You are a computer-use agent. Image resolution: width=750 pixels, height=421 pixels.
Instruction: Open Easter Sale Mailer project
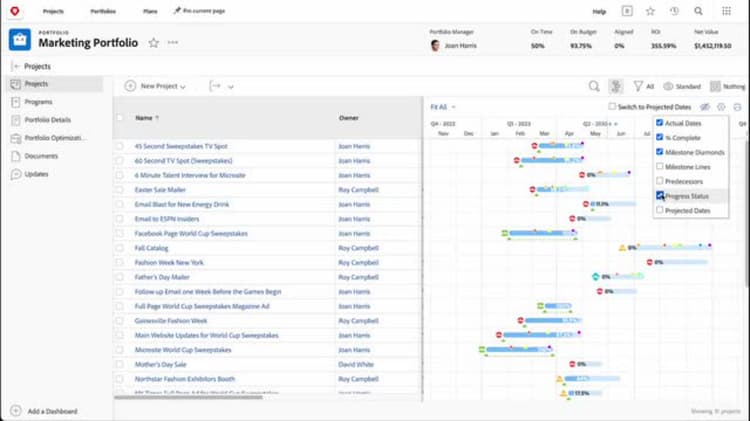[x=160, y=189]
